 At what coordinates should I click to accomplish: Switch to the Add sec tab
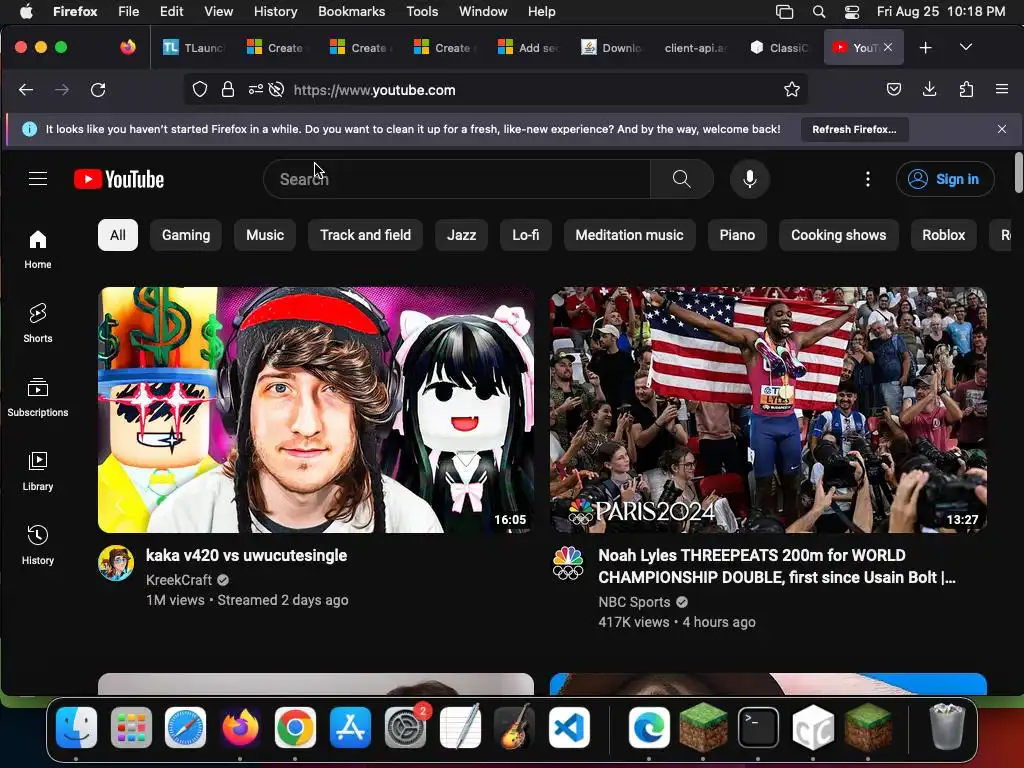click(x=528, y=48)
